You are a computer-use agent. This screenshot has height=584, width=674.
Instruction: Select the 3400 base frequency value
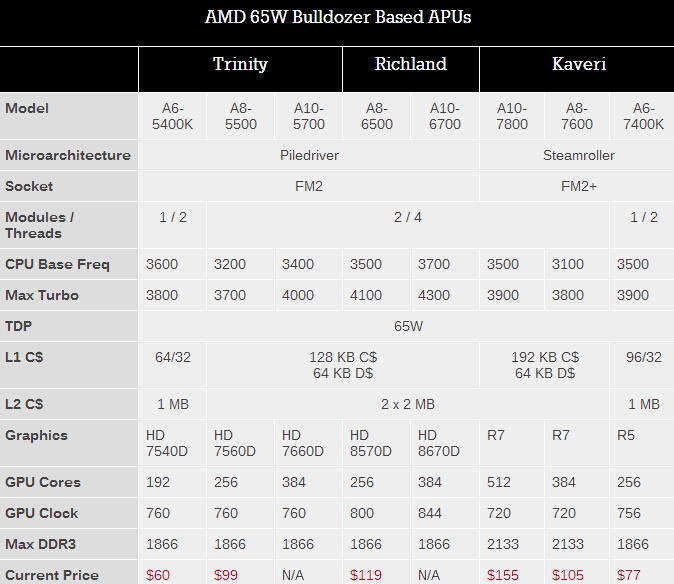[x=298, y=264]
